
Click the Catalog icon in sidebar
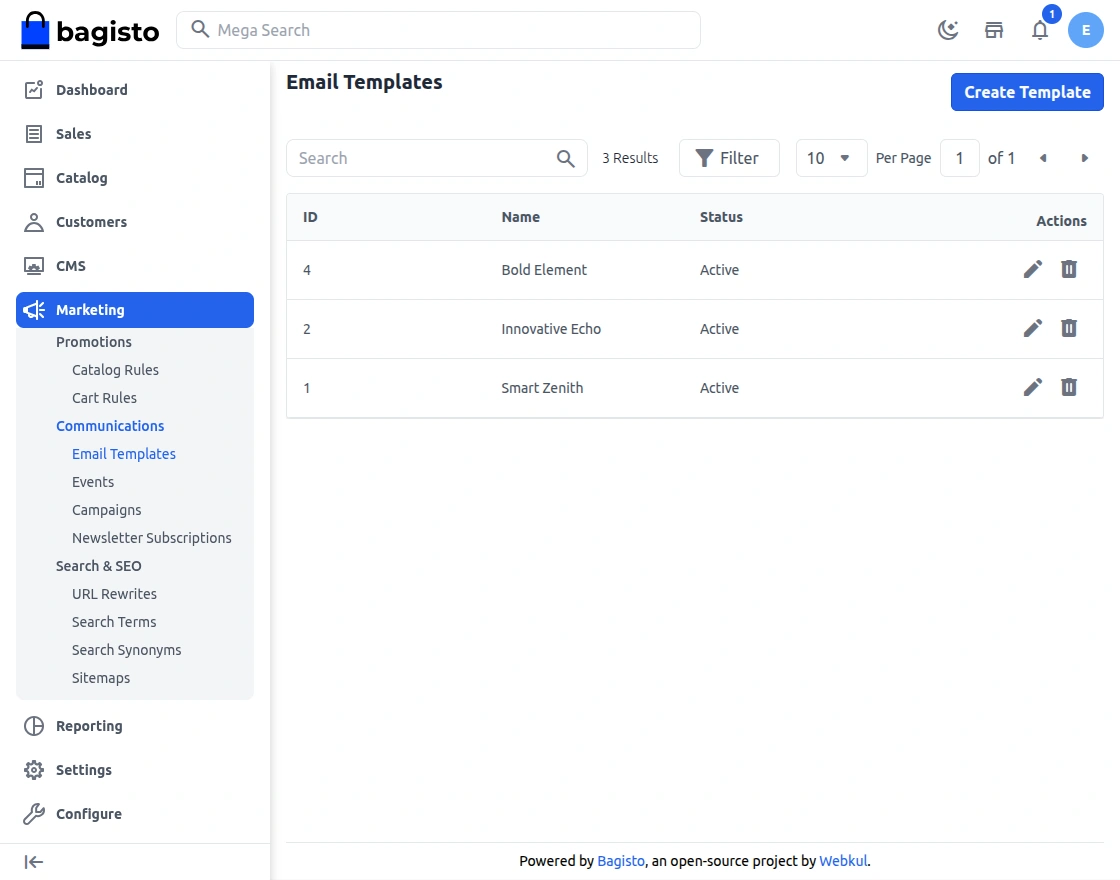(x=34, y=178)
